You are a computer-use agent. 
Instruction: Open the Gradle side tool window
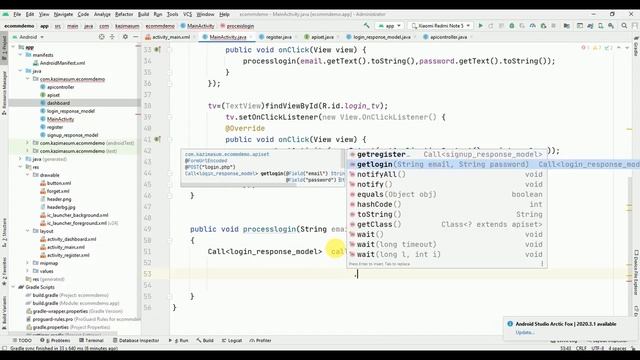point(636,46)
